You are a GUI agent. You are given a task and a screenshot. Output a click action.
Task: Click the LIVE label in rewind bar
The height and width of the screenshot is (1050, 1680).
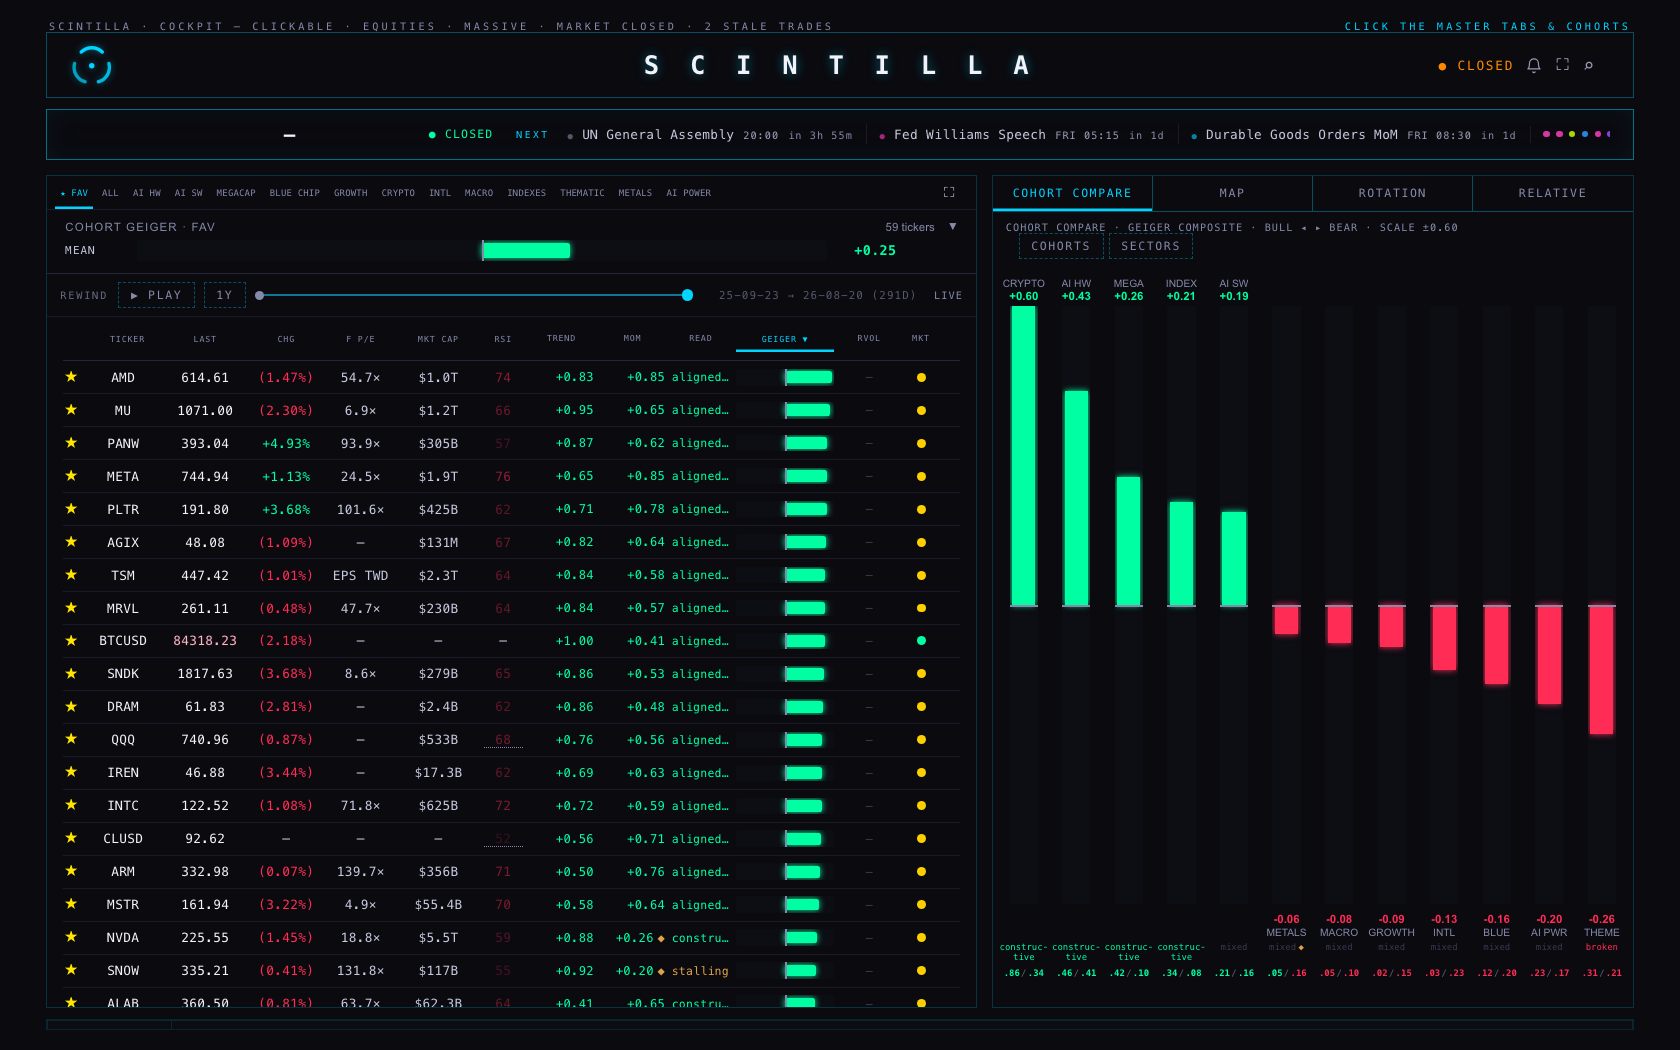point(948,295)
